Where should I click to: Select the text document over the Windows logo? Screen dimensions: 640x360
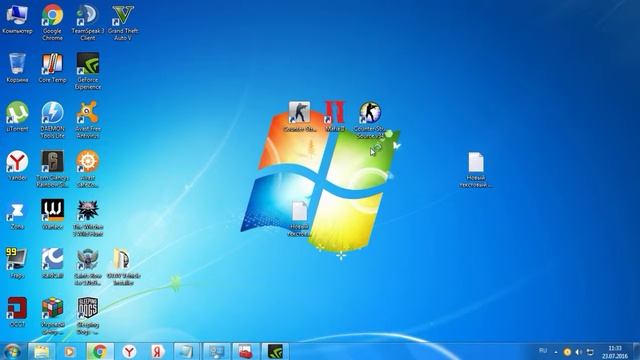tap(299, 218)
